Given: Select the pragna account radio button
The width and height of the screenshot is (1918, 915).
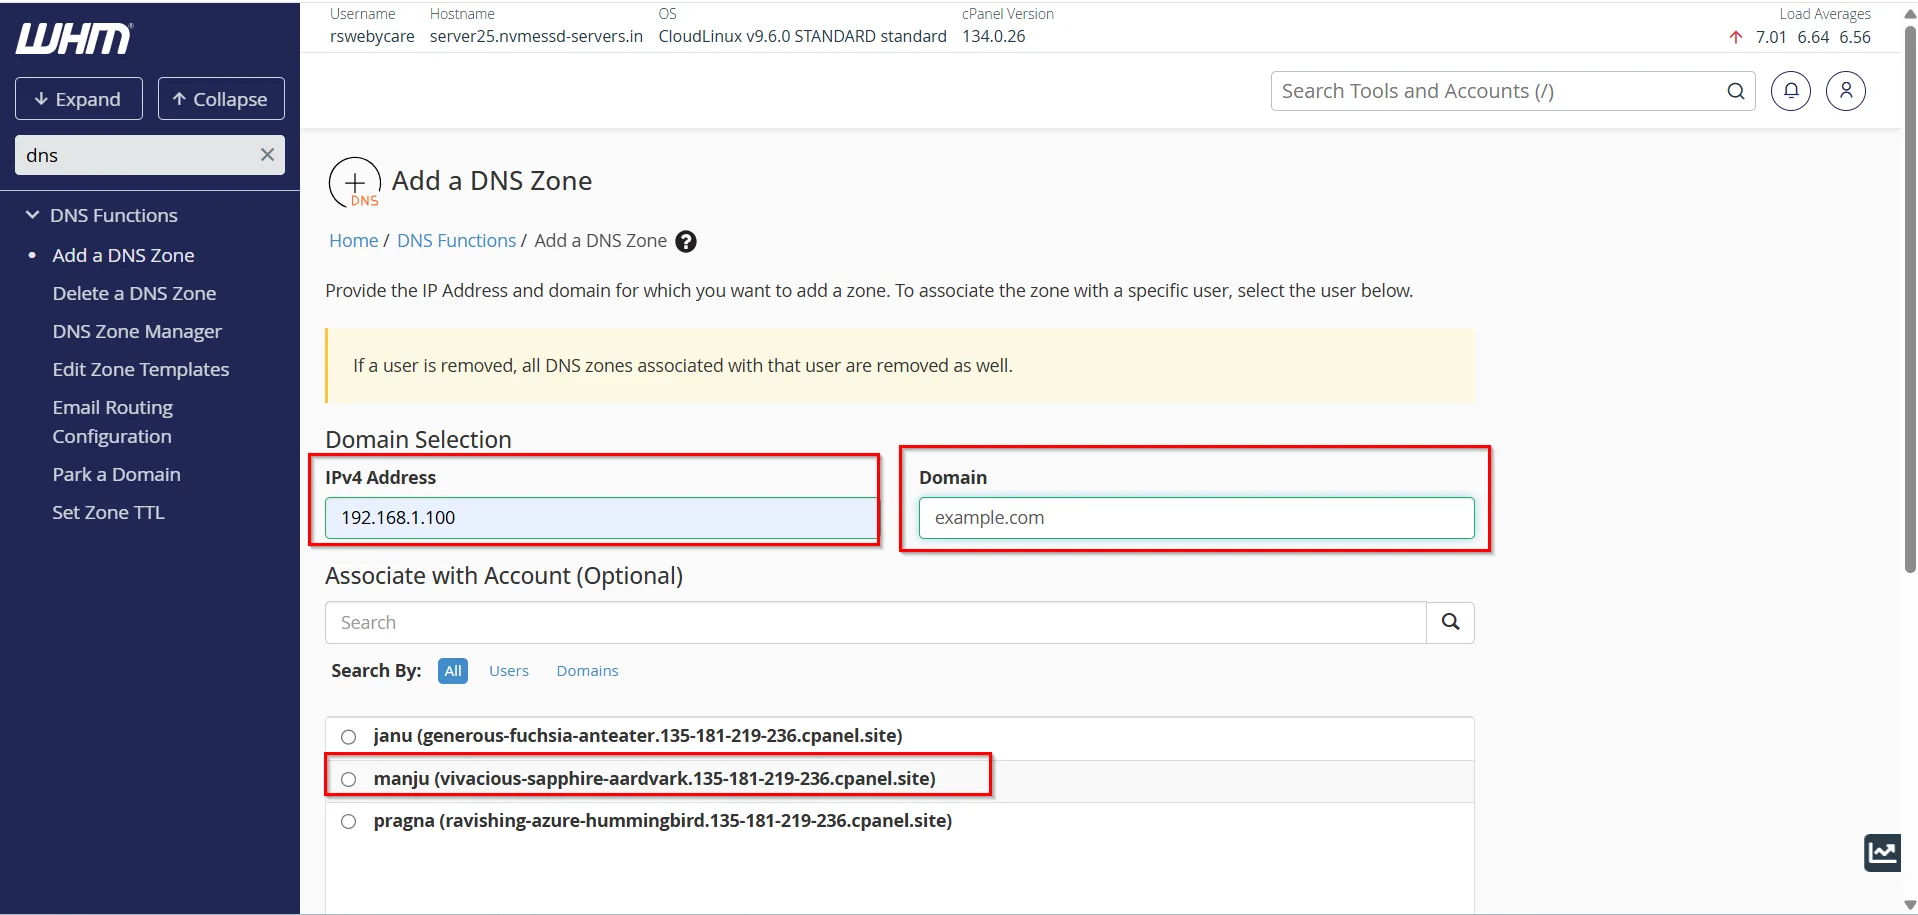Looking at the screenshot, I should pos(348,821).
